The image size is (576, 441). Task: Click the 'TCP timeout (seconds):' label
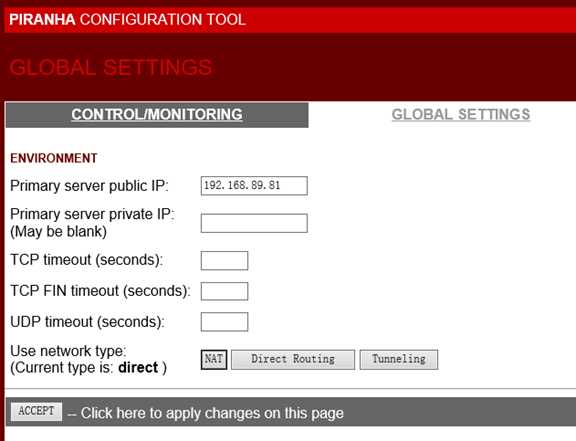[86, 260]
